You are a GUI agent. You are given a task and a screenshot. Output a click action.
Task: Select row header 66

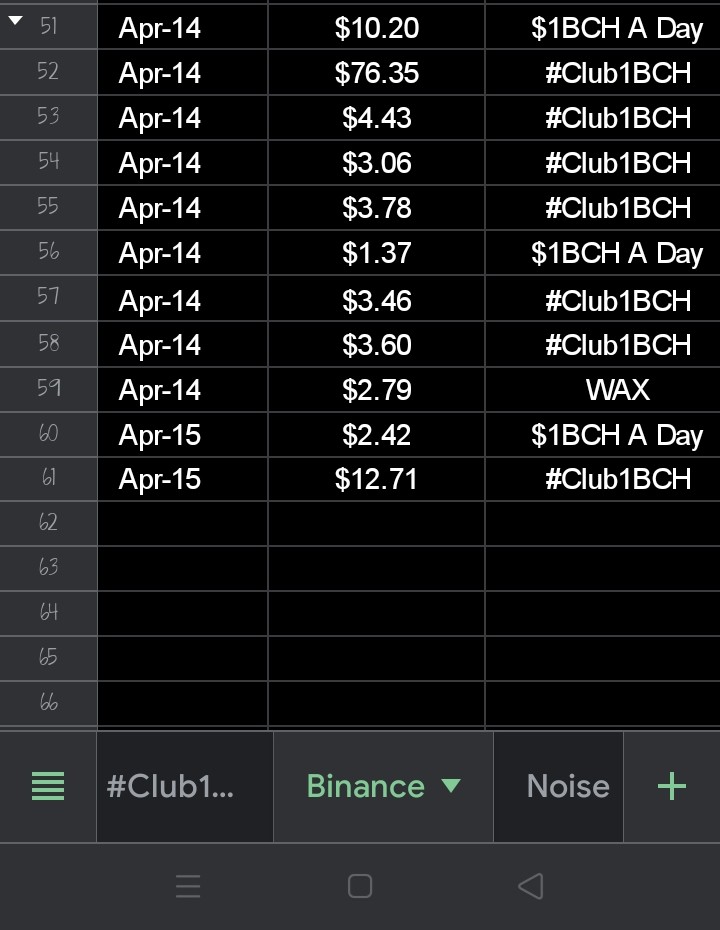click(48, 703)
